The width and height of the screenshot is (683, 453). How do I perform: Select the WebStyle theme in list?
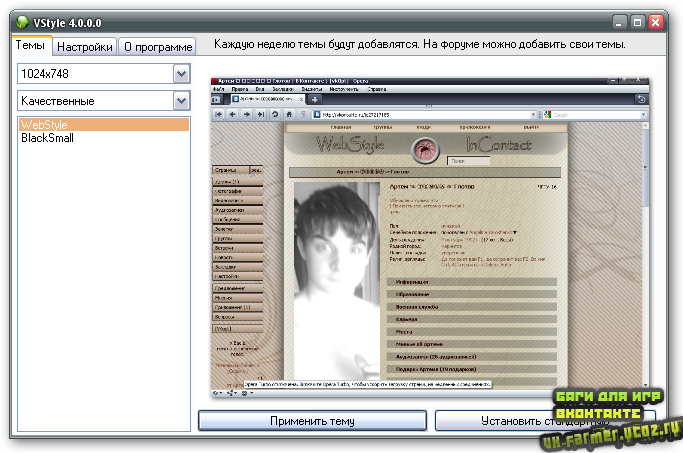(x=104, y=125)
